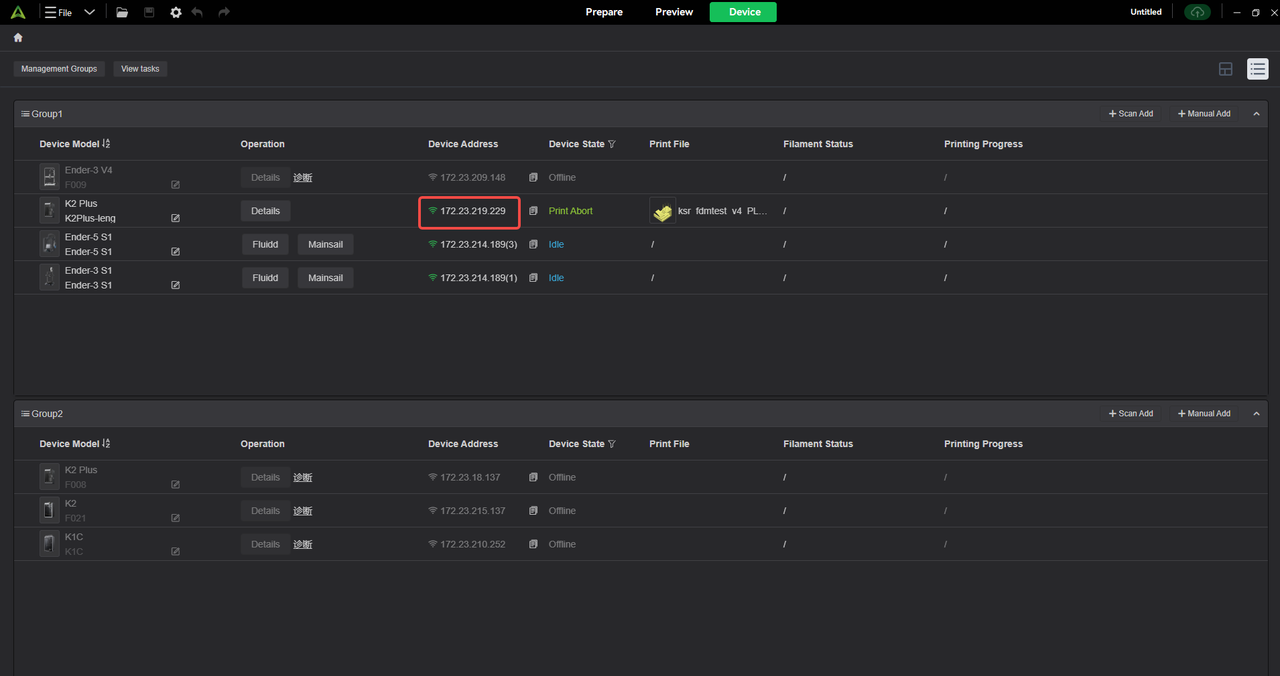Click Idle status on Ender-5 S1 row

(x=556, y=244)
